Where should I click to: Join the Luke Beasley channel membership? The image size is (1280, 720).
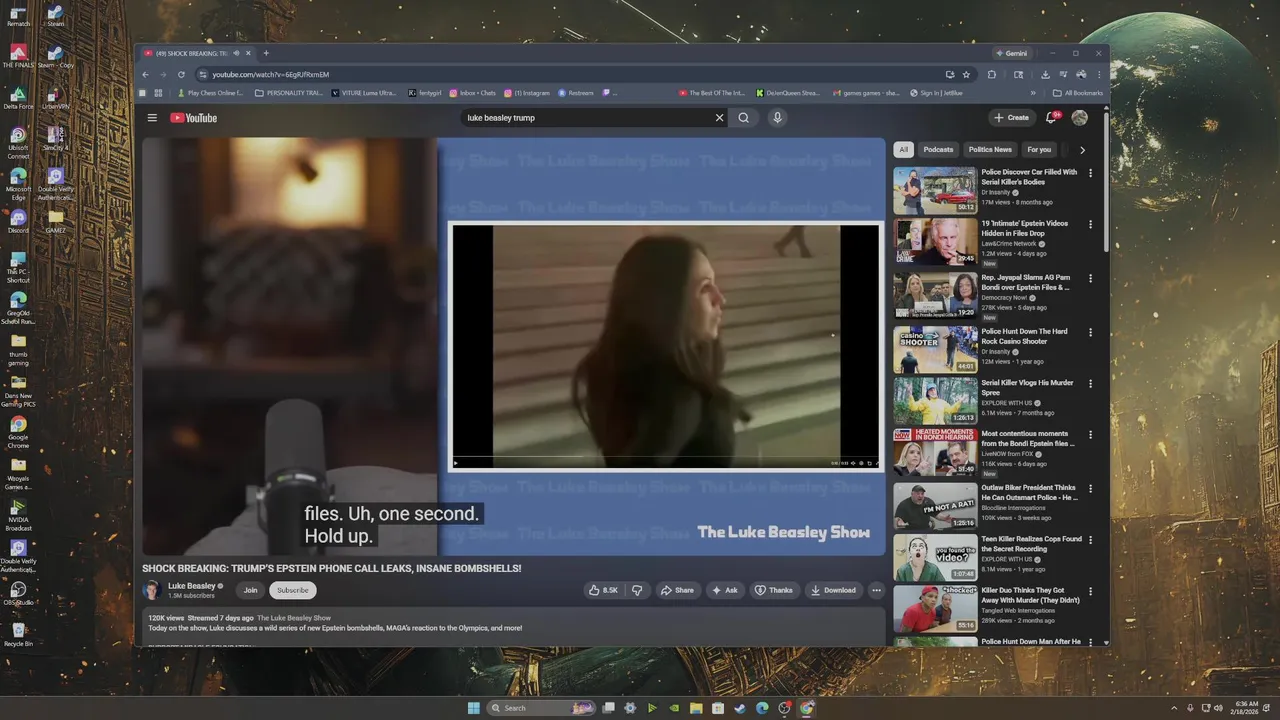coord(250,590)
